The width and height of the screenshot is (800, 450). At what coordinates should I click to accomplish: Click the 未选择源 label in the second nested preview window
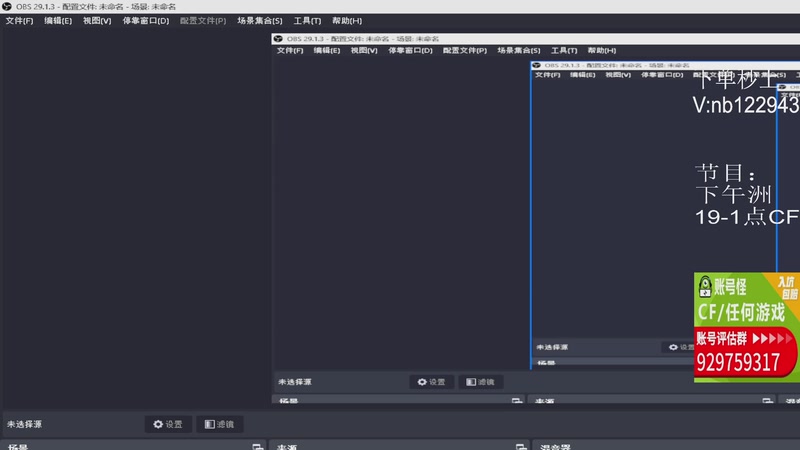(x=552, y=347)
